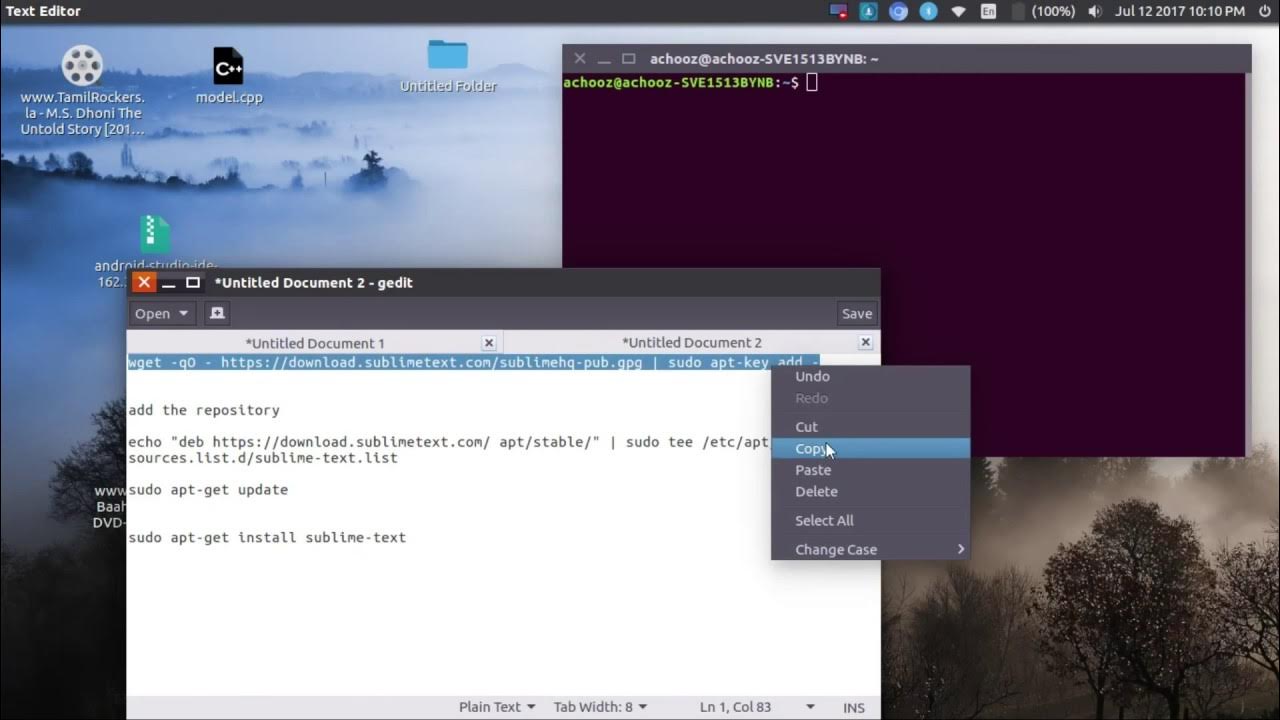Maximize the gedit window
This screenshot has height=720, width=1280.
coord(193,283)
